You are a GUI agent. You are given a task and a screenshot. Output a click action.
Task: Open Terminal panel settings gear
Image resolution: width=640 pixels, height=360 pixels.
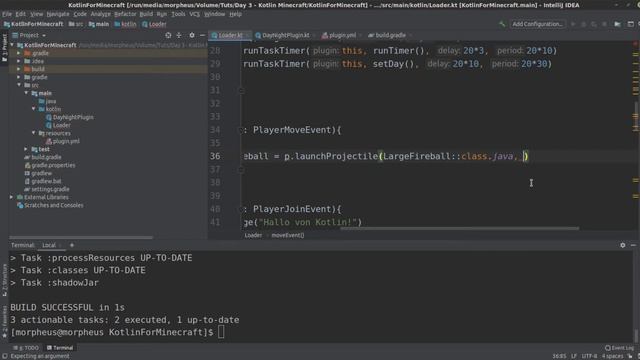623,245
